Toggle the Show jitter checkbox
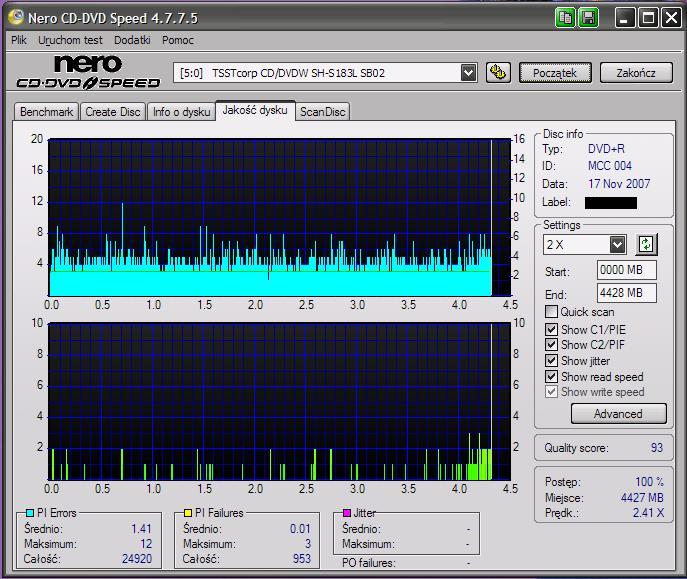 point(551,361)
